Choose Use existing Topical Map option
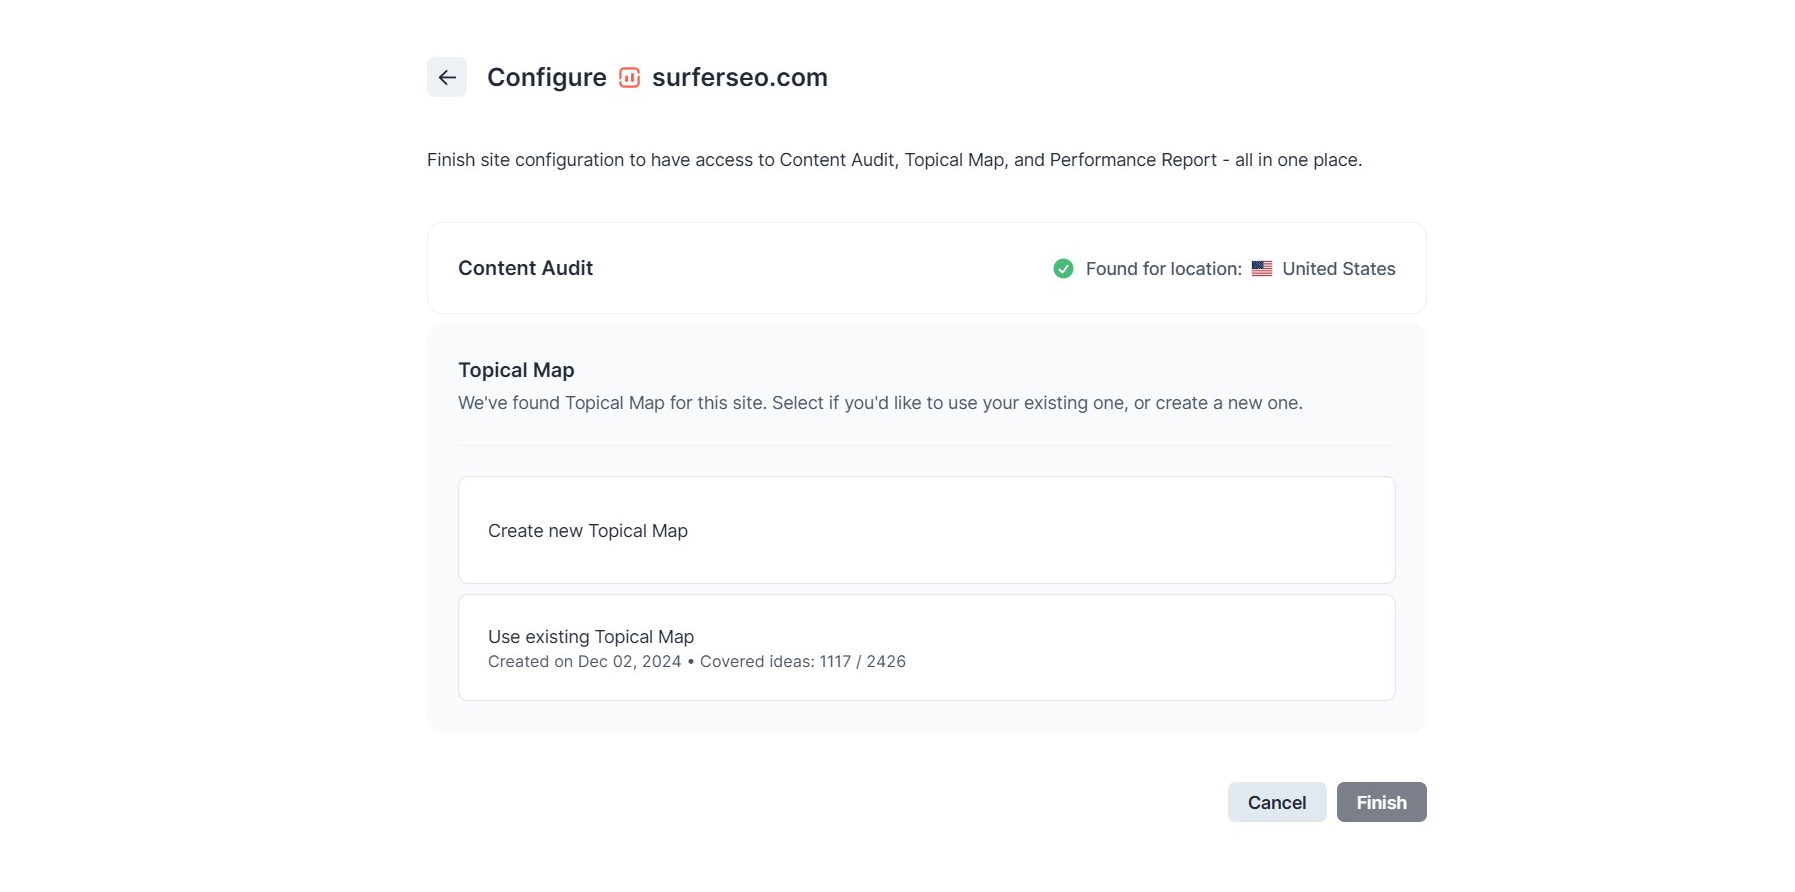Screen dimensions: 1795x892 (x=926, y=647)
